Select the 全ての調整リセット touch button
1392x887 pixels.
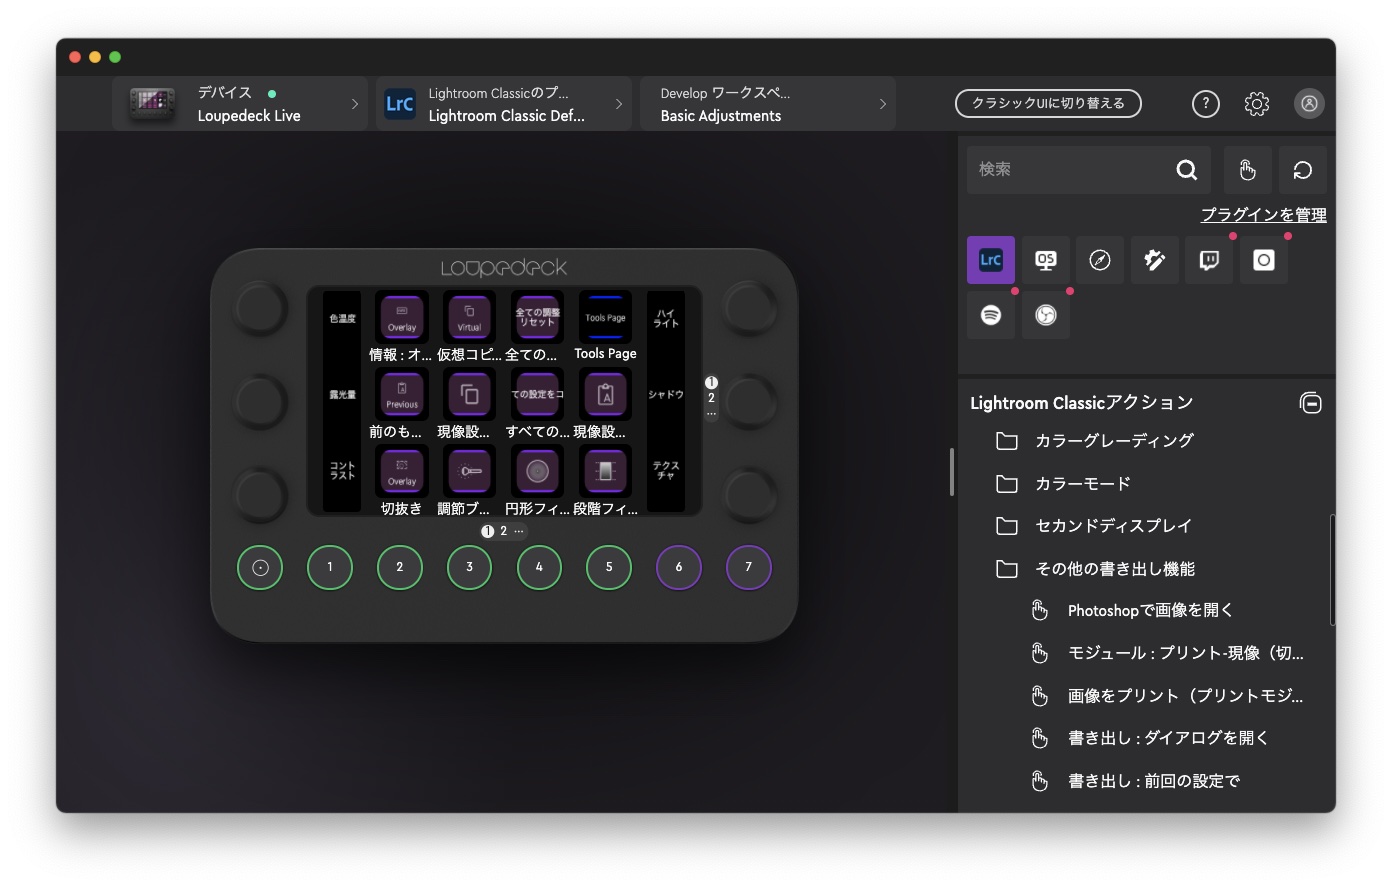click(537, 316)
